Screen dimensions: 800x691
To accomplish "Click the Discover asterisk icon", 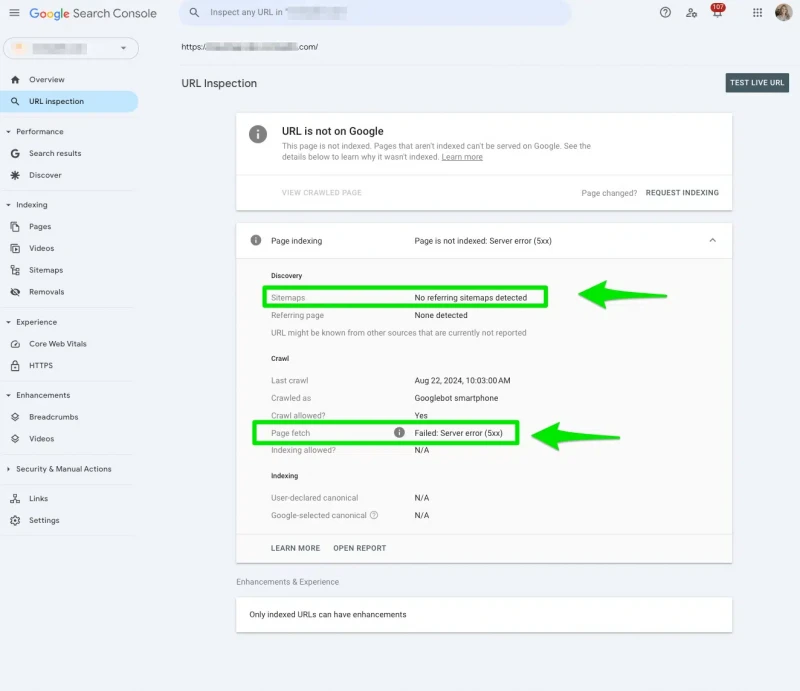I will coord(15,175).
